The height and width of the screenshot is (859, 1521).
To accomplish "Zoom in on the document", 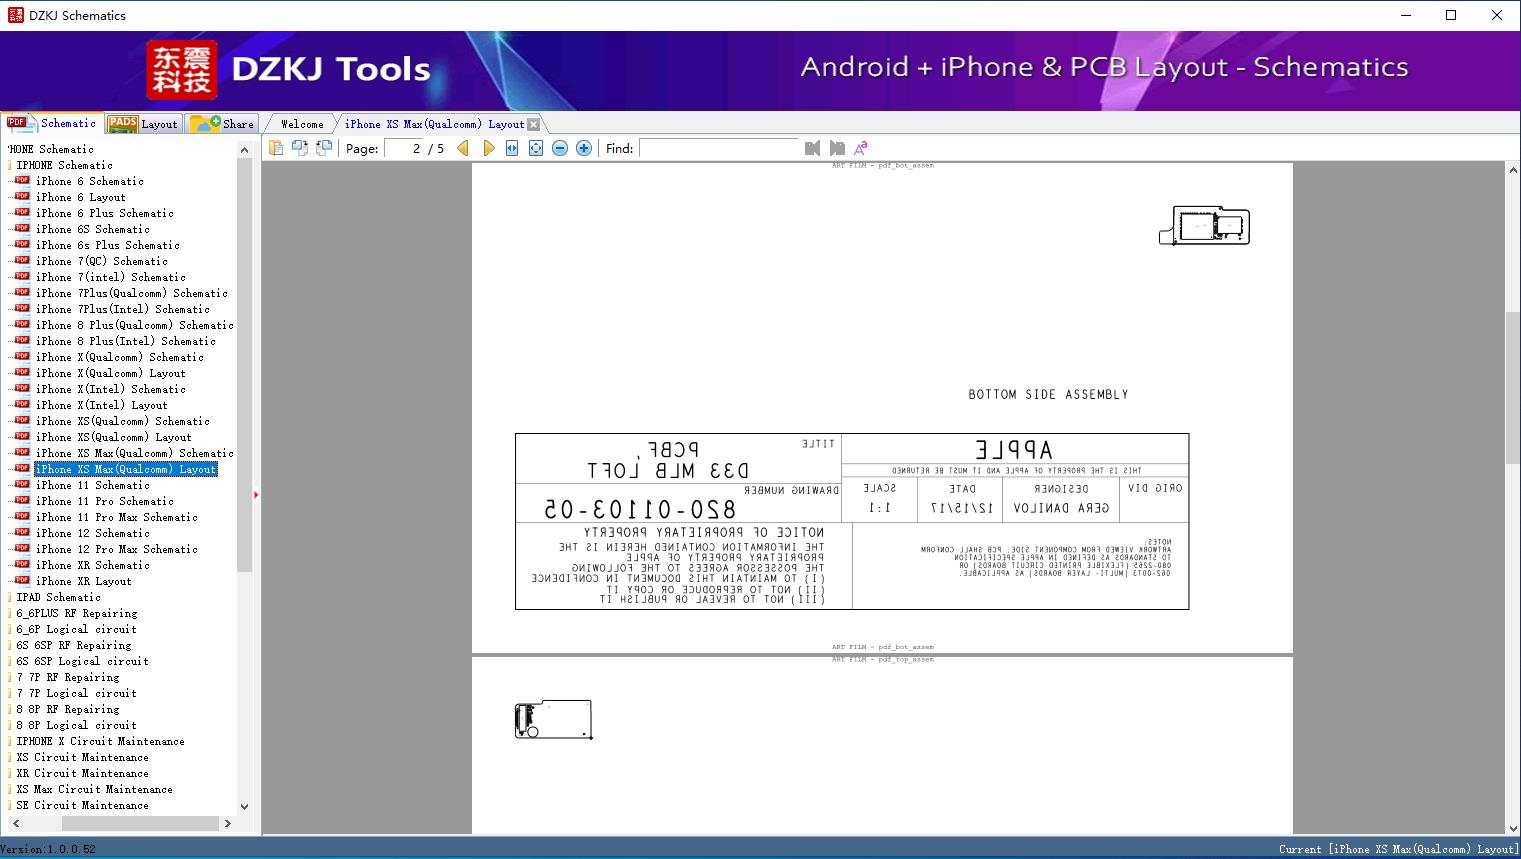I will pyautogui.click(x=584, y=148).
